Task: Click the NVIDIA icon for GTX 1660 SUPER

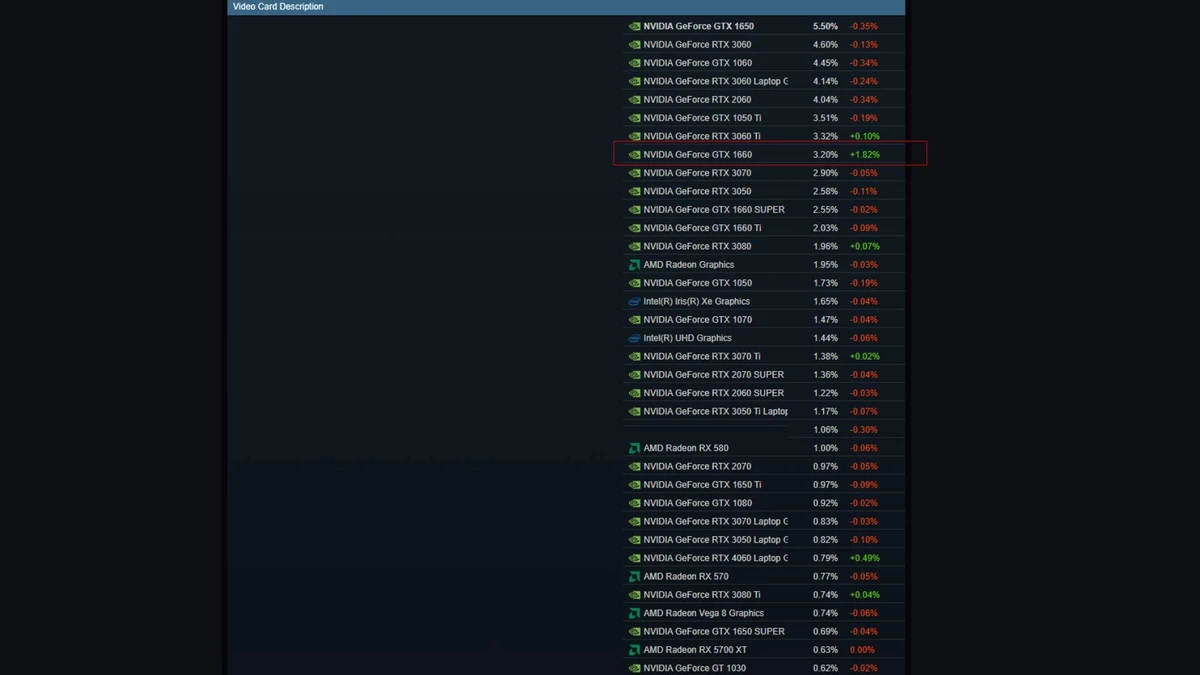Action: click(x=634, y=210)
